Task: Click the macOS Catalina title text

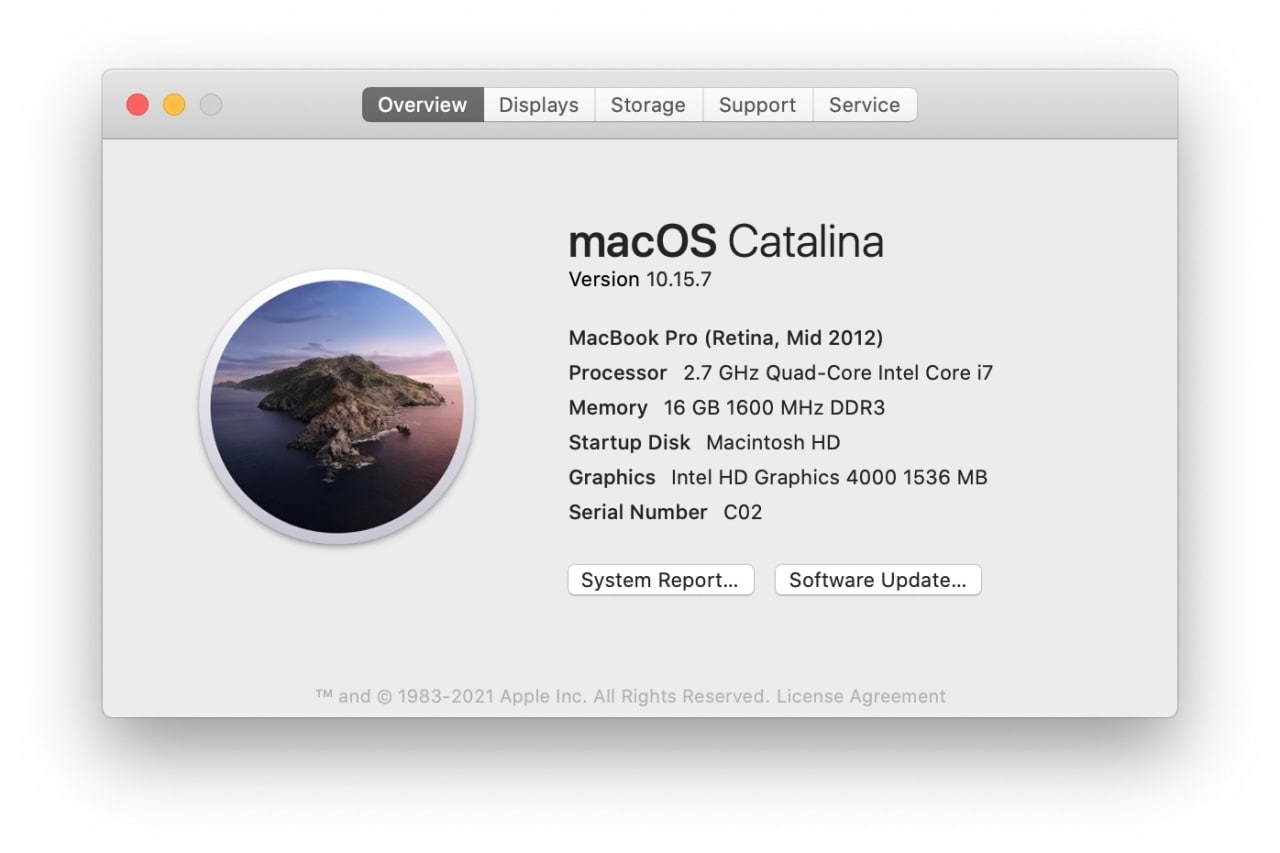Action: (x=726, y=242)
